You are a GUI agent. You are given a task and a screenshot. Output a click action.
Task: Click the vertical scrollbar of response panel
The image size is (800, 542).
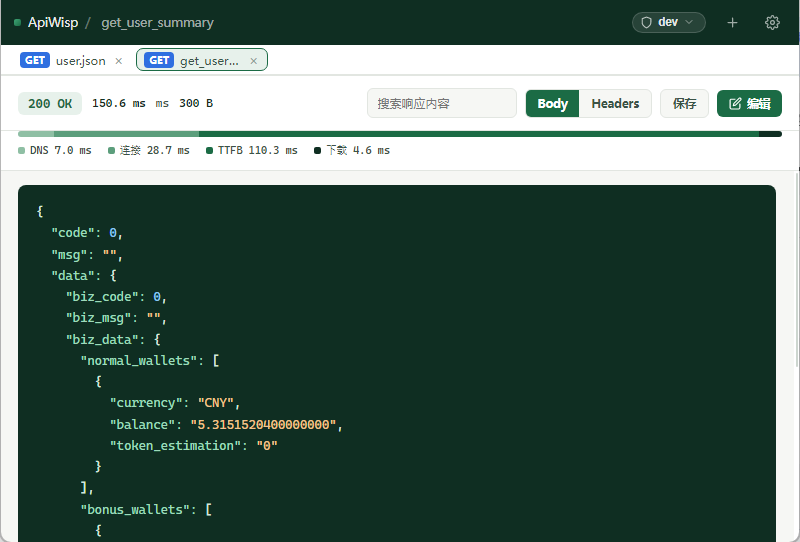coord(797,269)
